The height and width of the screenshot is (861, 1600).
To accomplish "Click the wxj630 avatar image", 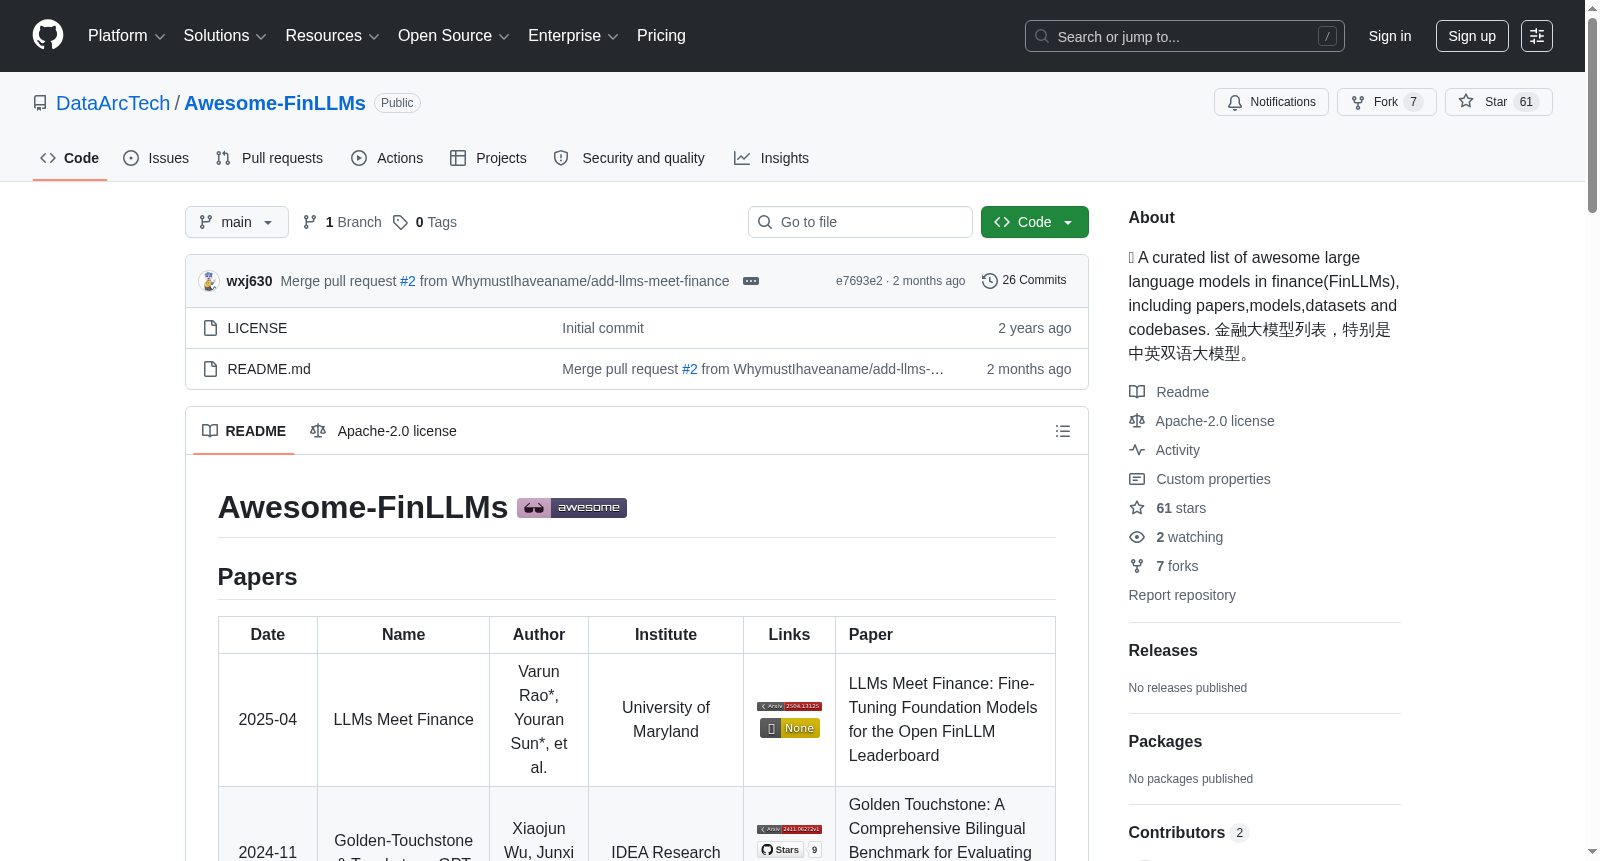I will [209, 281].
